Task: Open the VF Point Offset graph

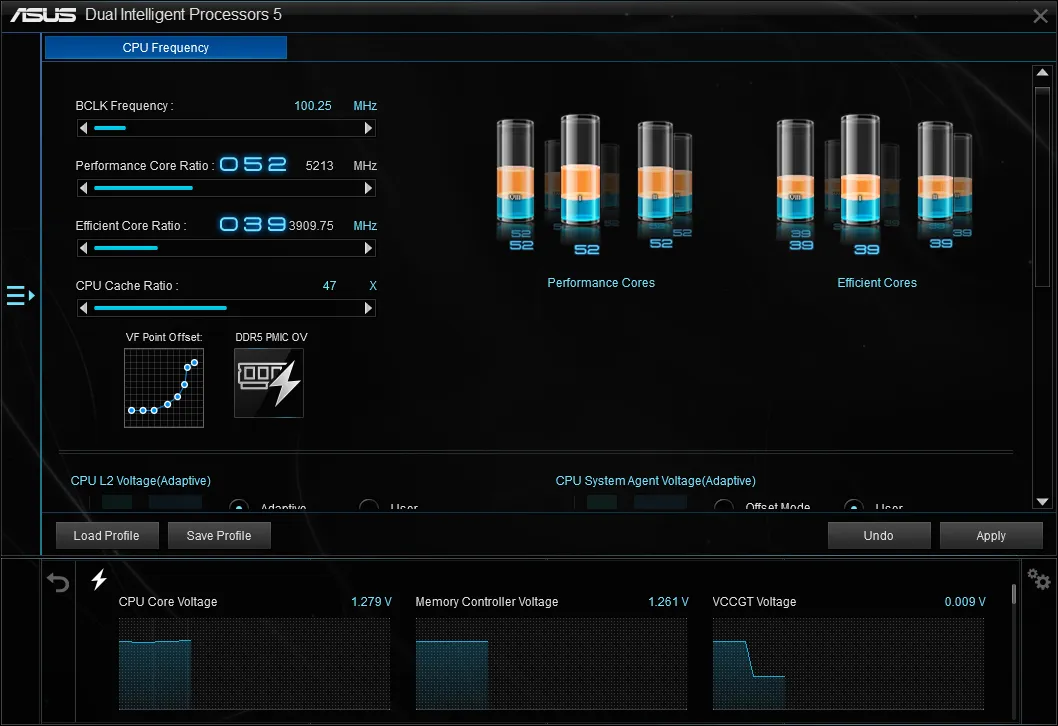Action: pos(164,388)
